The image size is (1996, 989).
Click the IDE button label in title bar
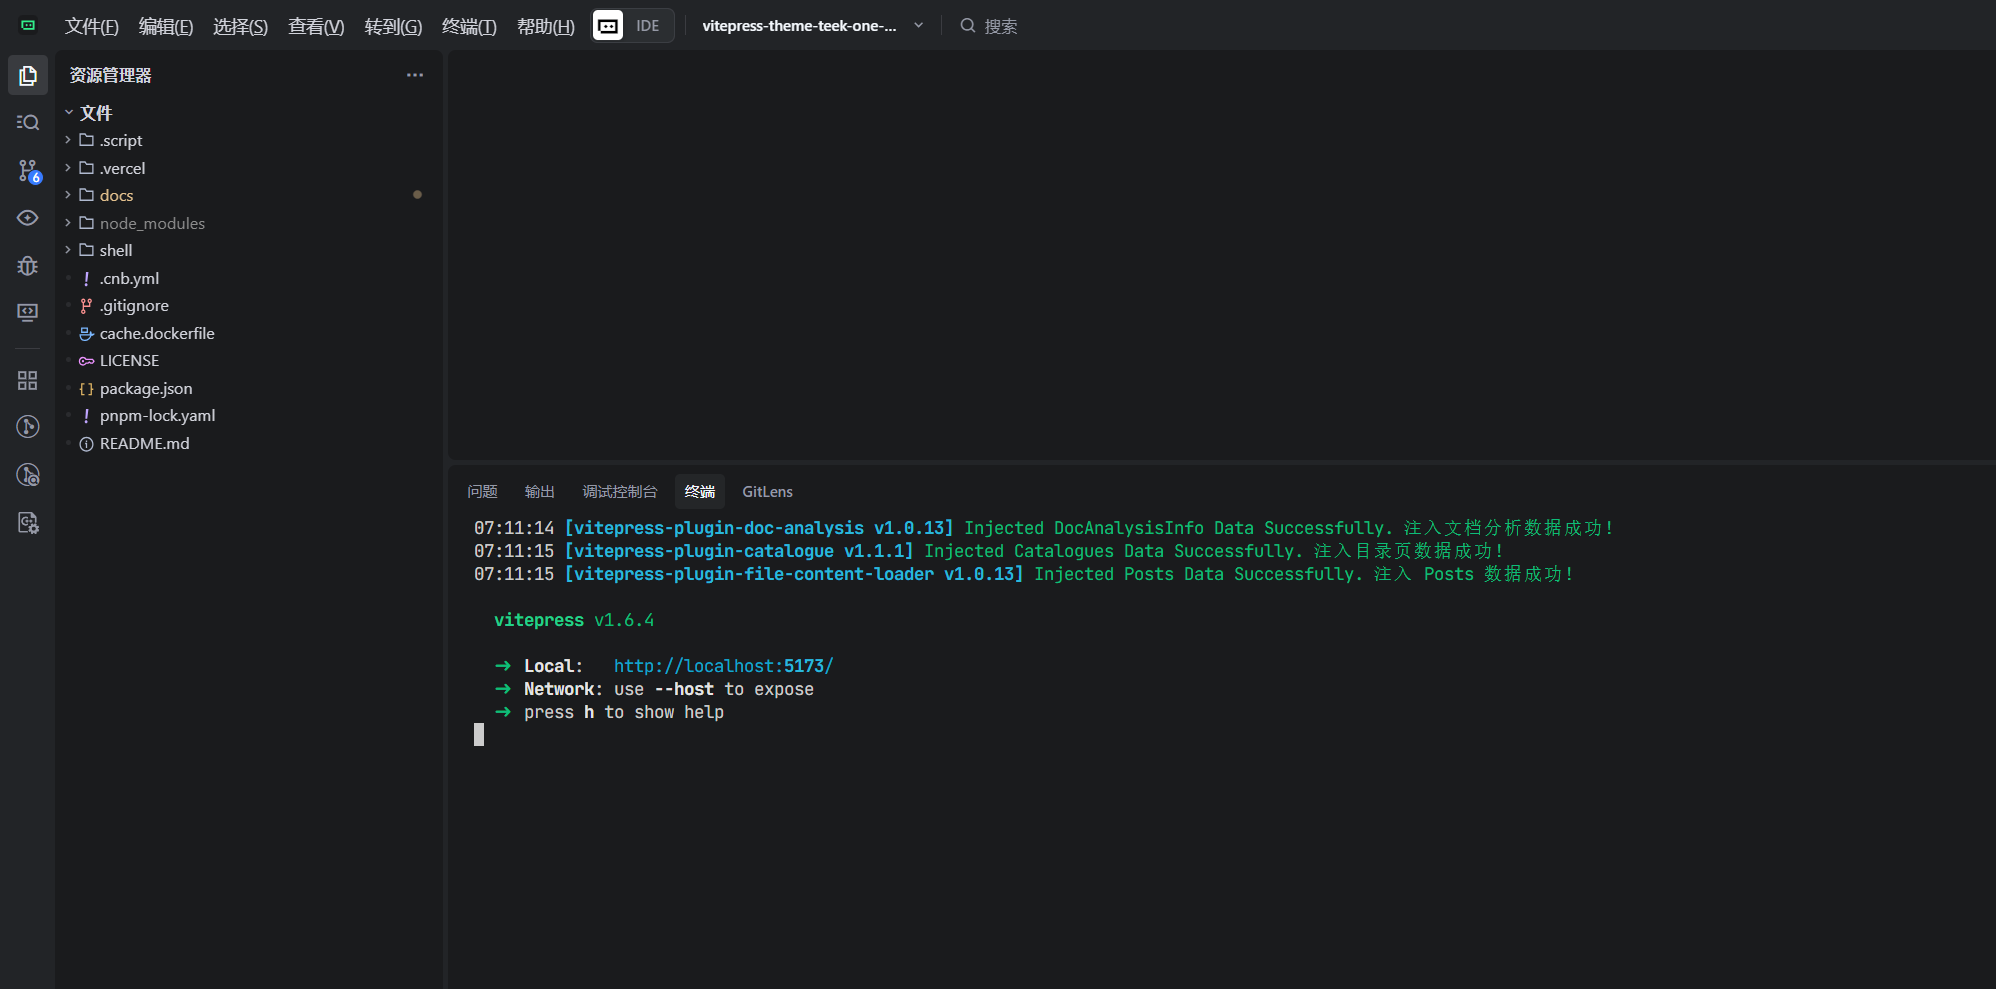tap(648, 26)
